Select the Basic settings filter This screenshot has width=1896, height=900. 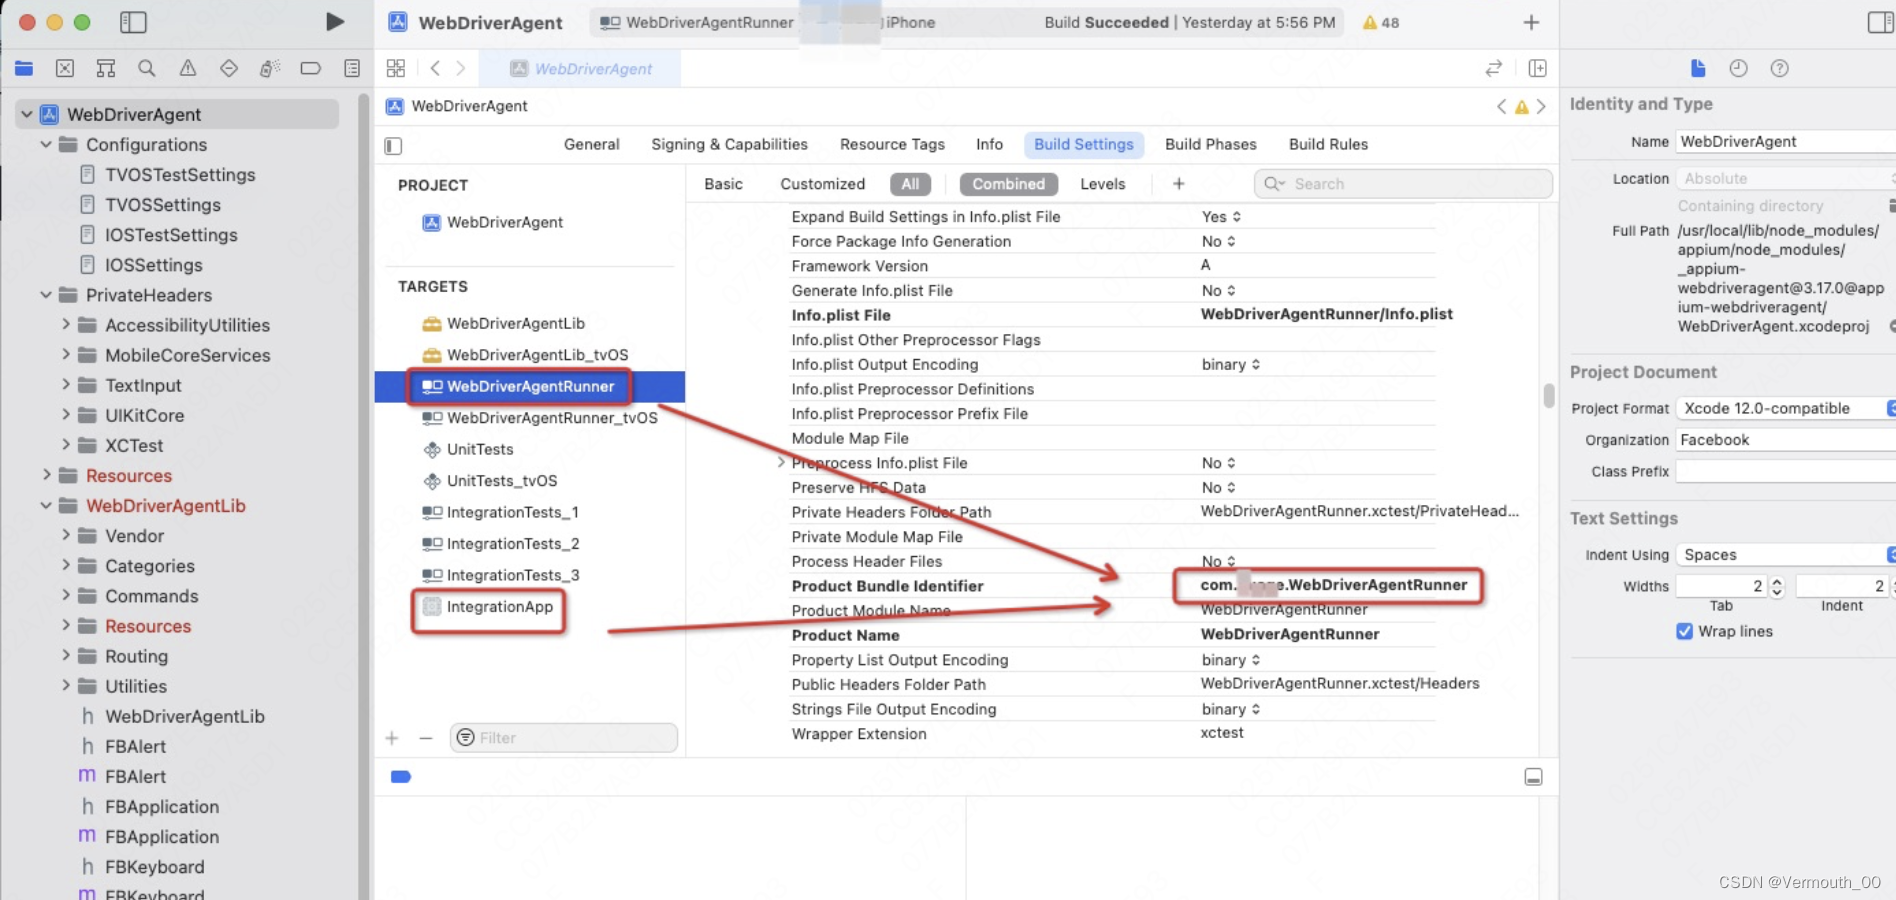(x=723, y=184)
